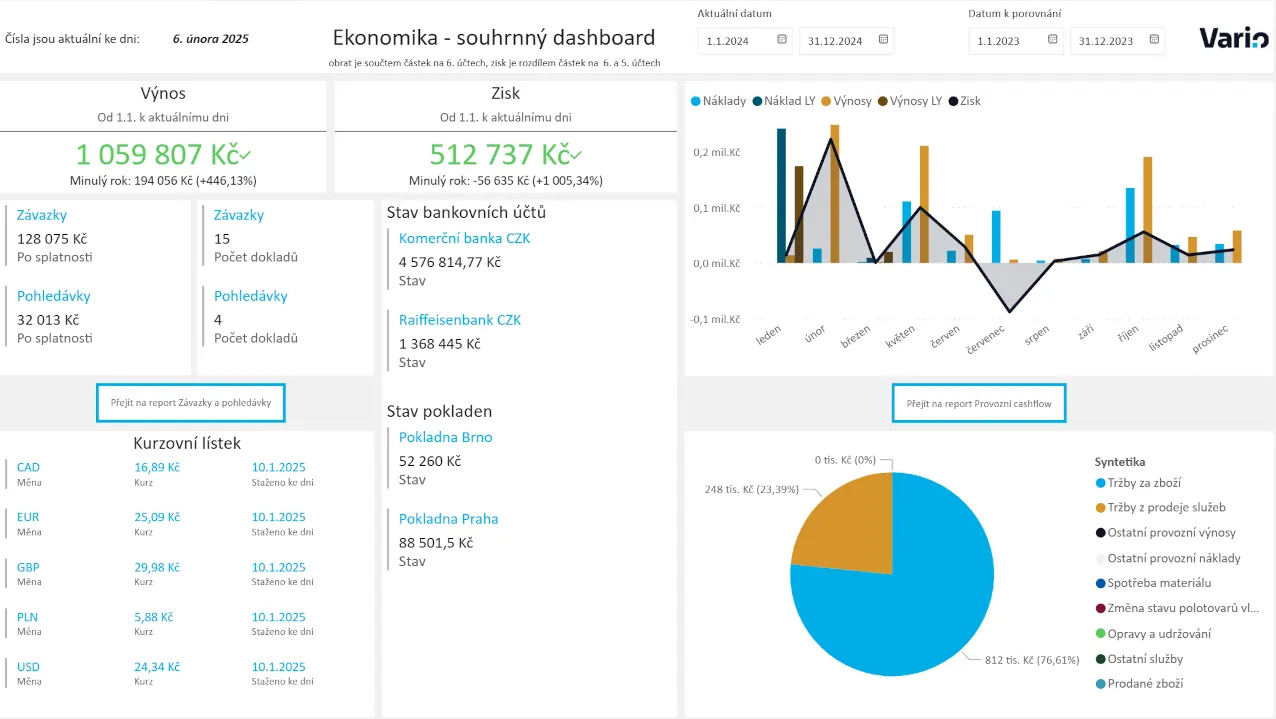Click the Datum k porovnání end date field
The height and width of the screenshot is (719, 1276).
point(1106,41)
